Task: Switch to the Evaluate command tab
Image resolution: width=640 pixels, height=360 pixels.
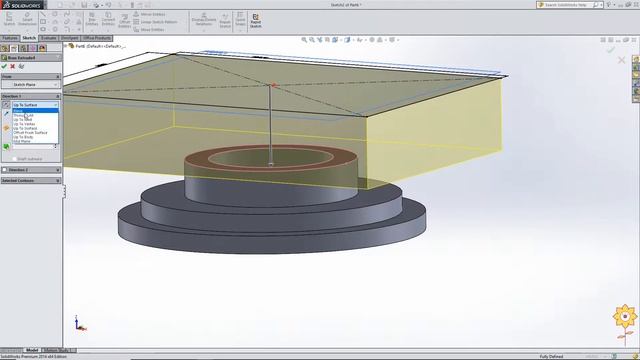Action: pos(49,38)
